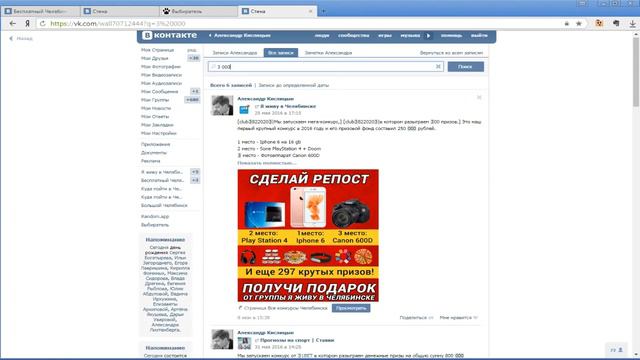Open Записи до определенной даты filter

pos(293,85)
